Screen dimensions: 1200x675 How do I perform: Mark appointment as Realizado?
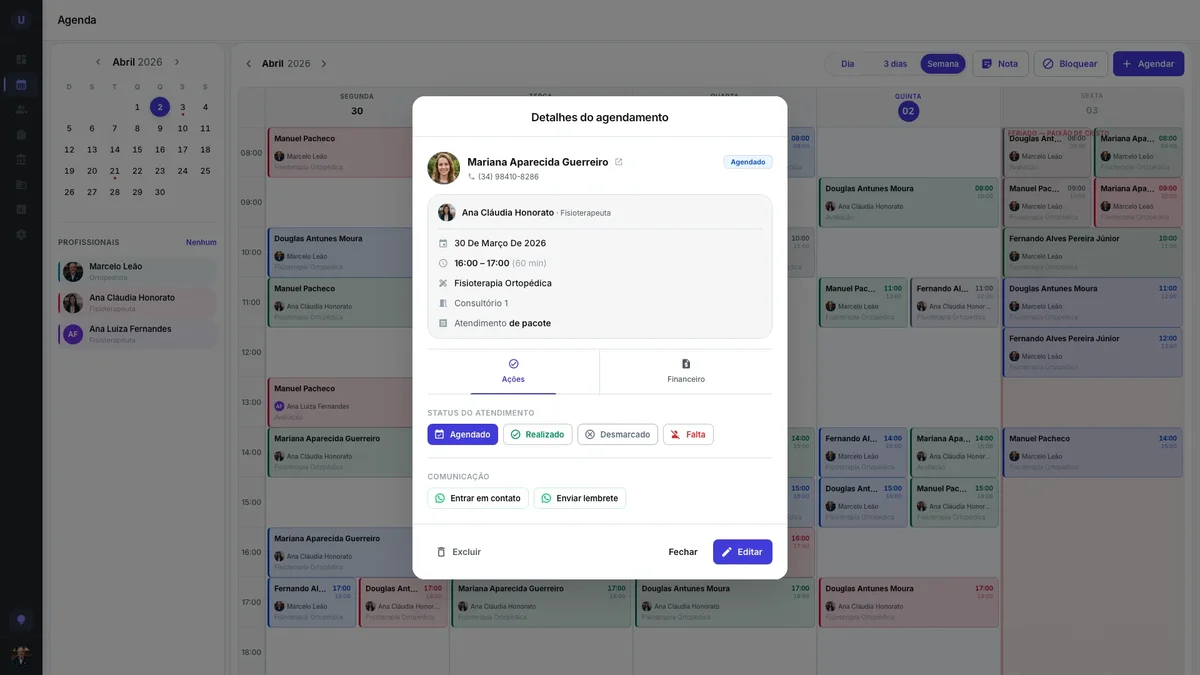coord(538,434)
